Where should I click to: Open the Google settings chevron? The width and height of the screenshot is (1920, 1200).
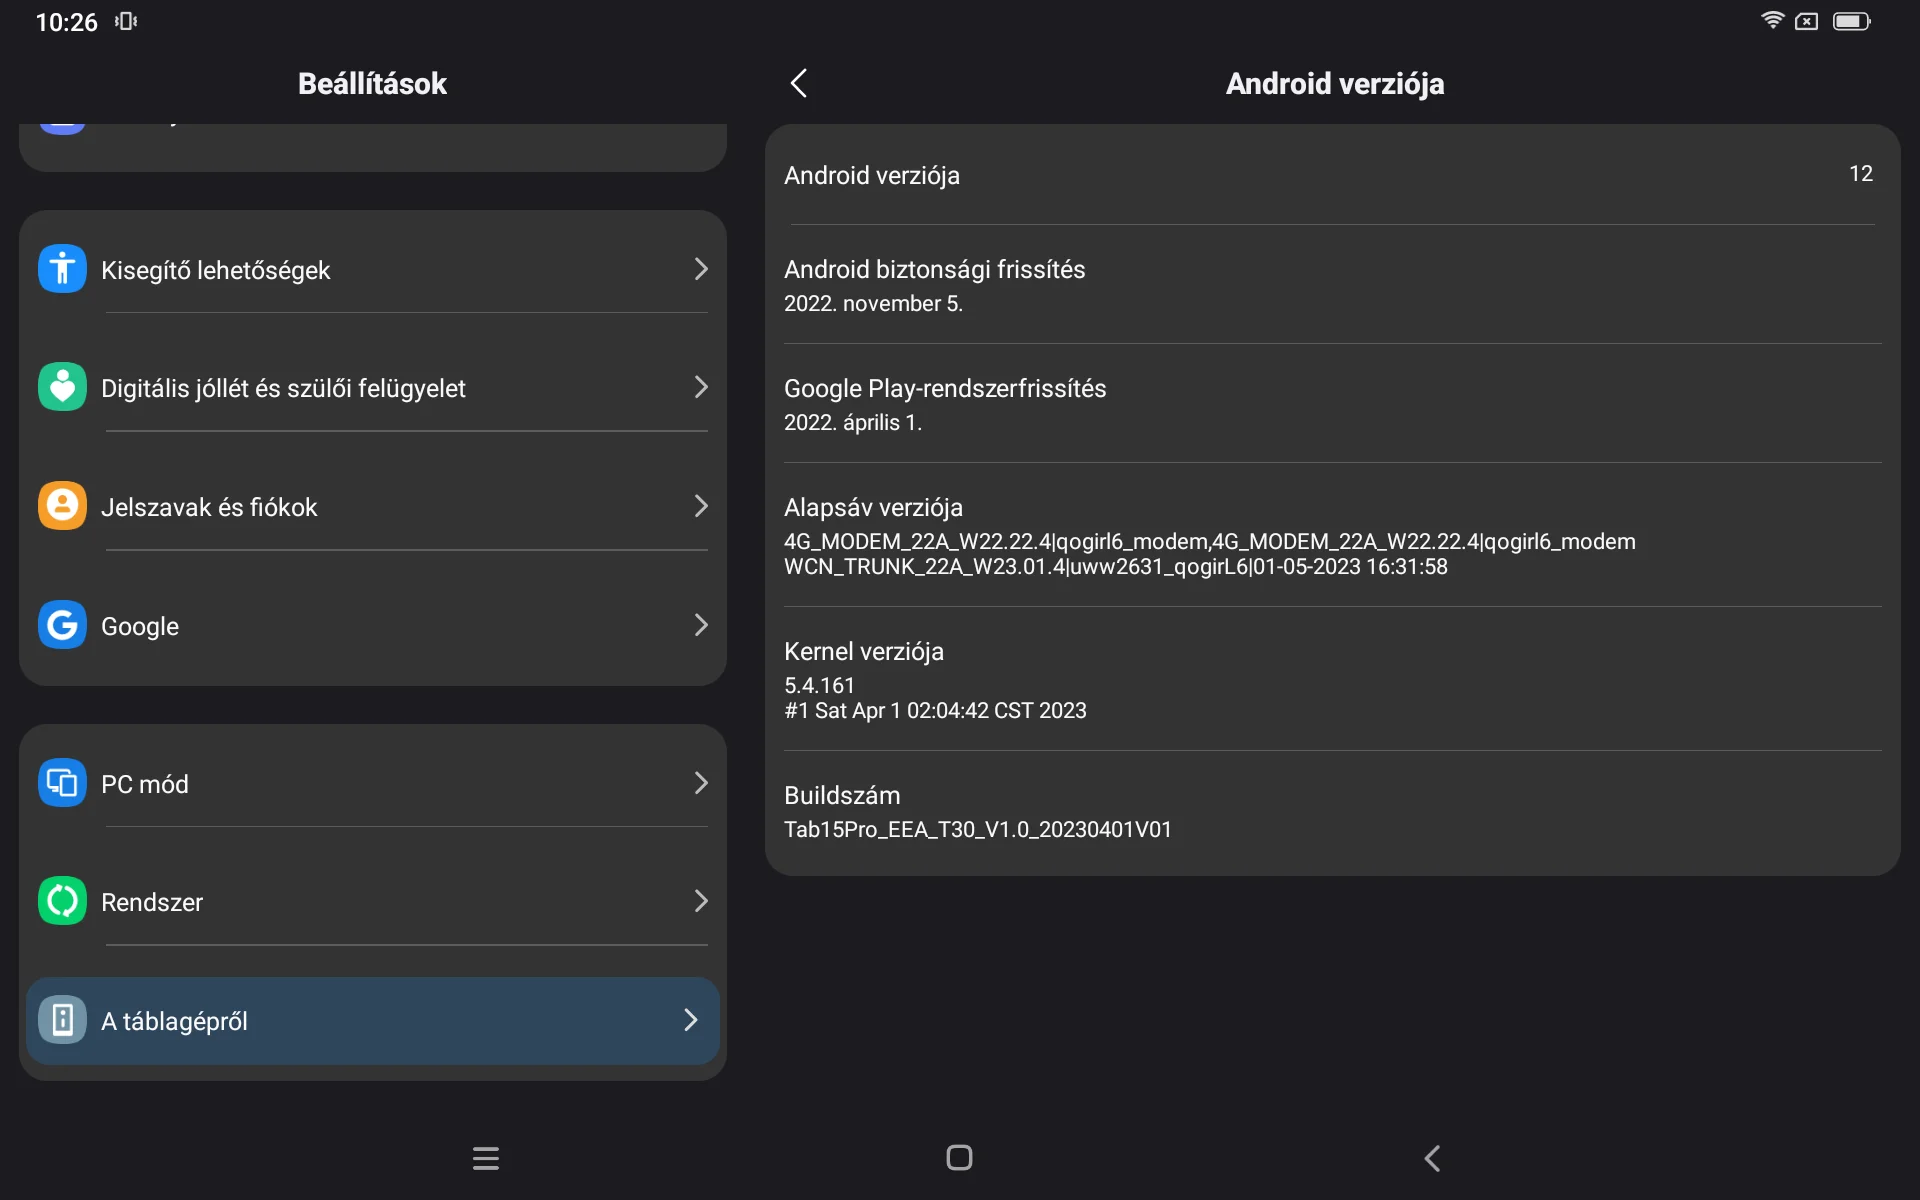pos(700,625)
